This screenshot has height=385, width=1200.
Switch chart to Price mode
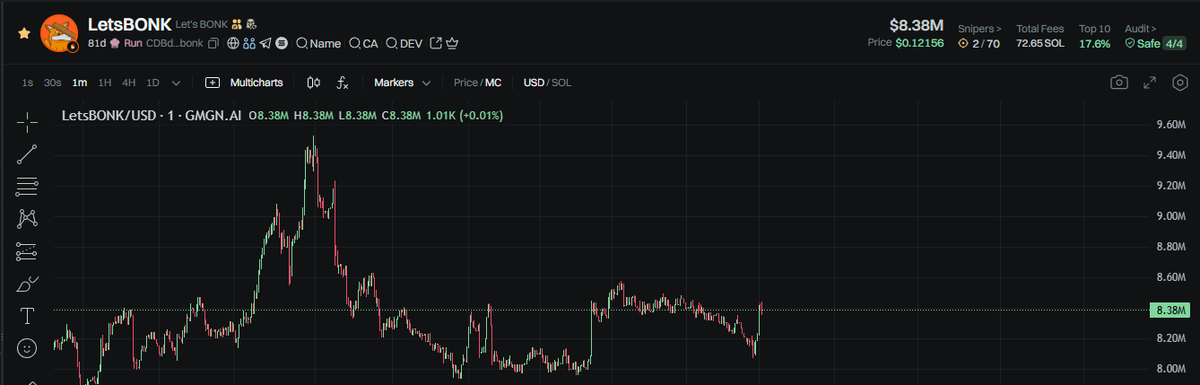(x=465, y=82)
